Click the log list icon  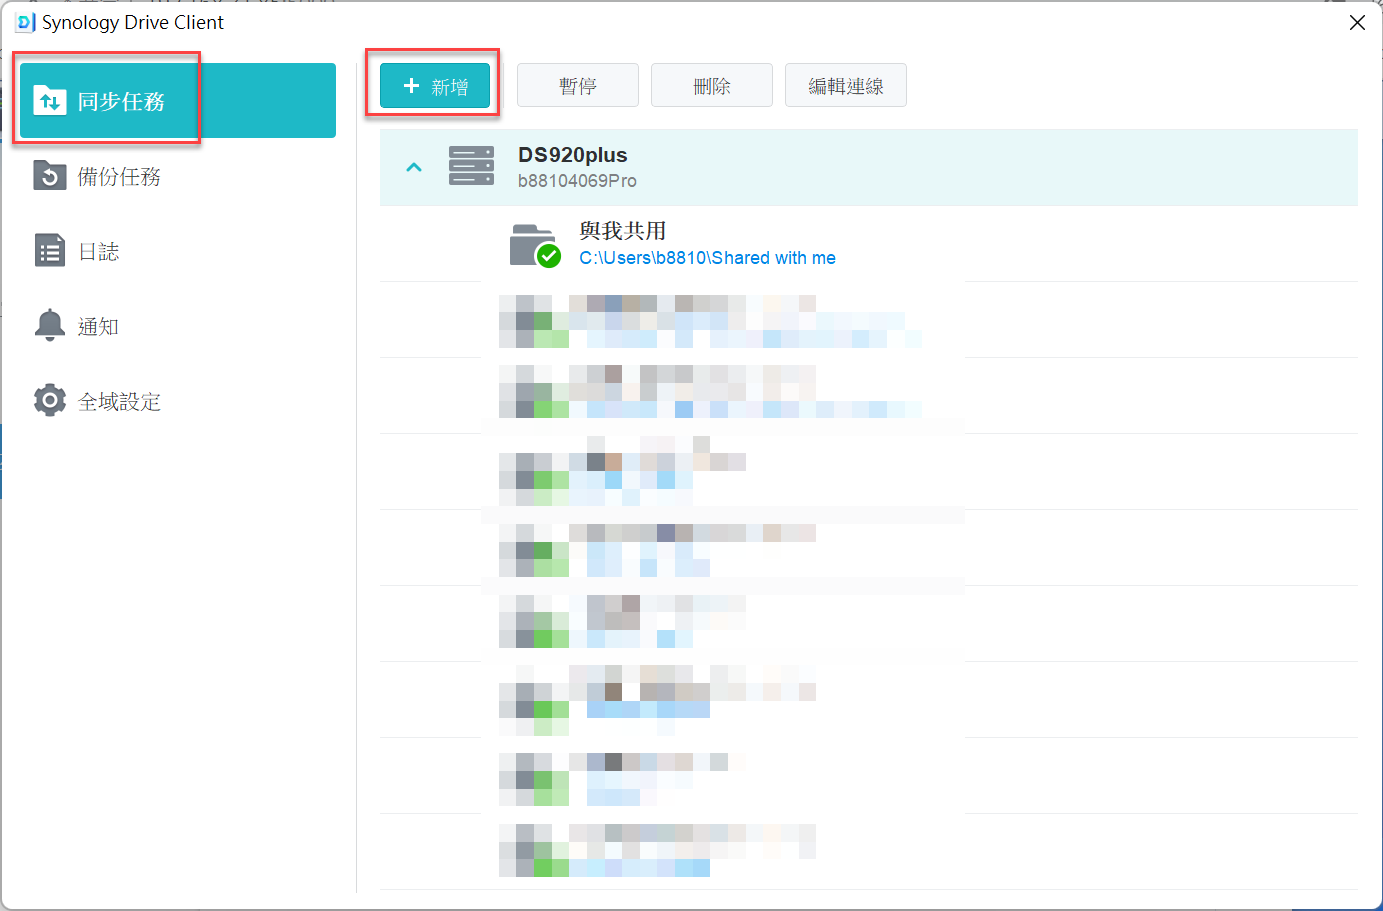50,251
